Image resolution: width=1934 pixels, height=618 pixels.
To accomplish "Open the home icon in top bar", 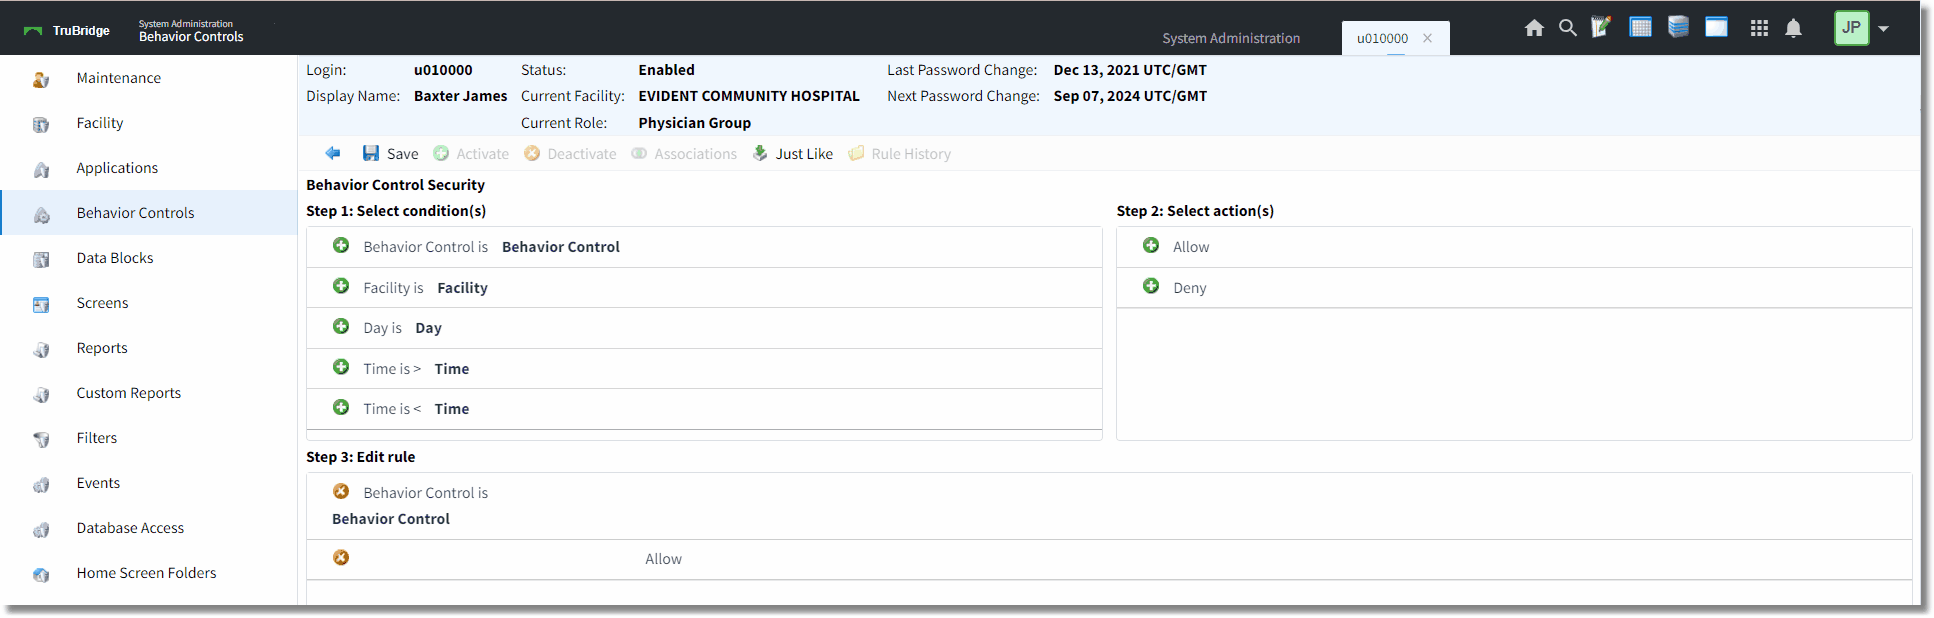I will [1534, 28].
